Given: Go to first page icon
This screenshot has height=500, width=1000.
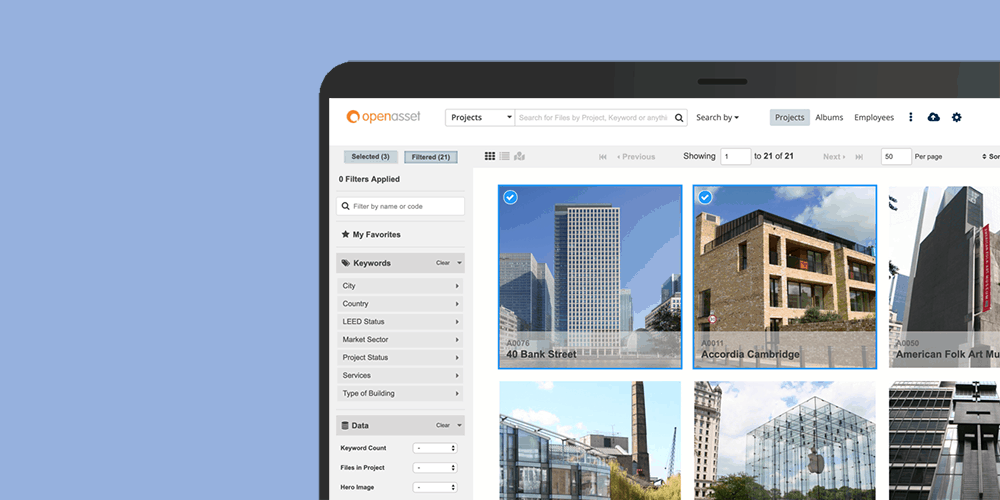Looking at the screenshot, I should 603,157.
